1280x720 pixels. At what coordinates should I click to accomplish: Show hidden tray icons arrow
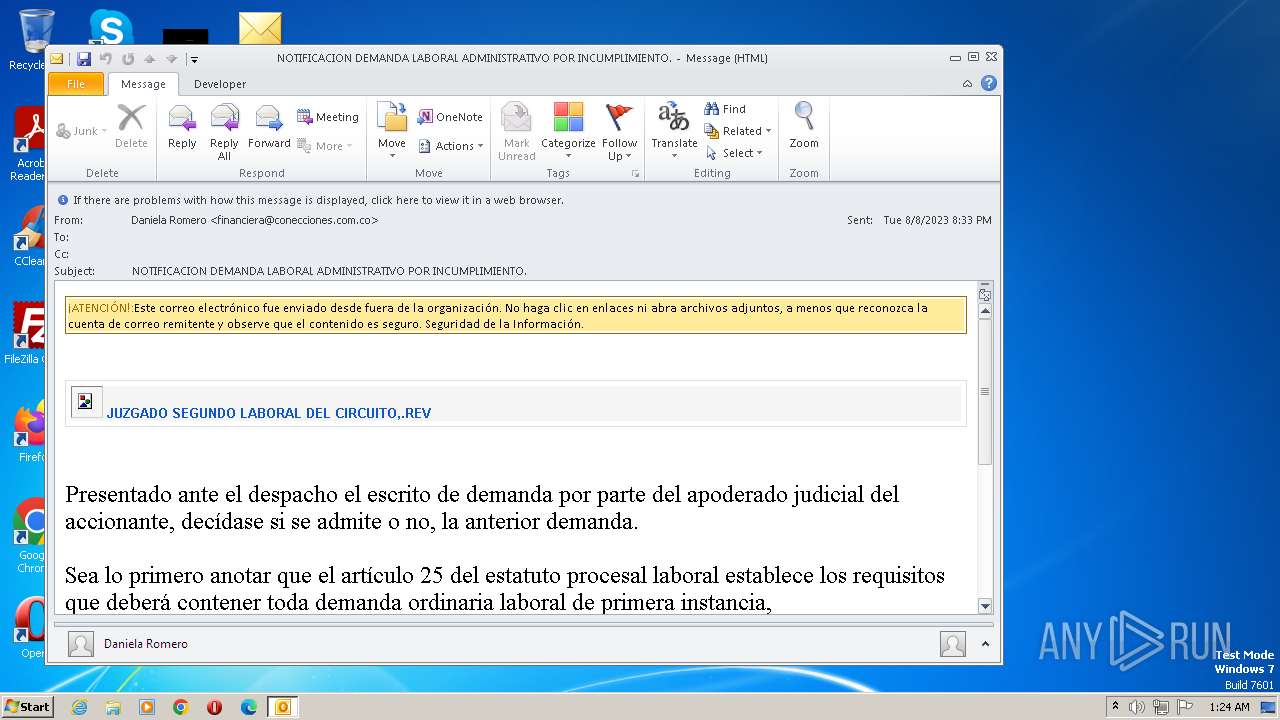click(x=1115, y=707)
